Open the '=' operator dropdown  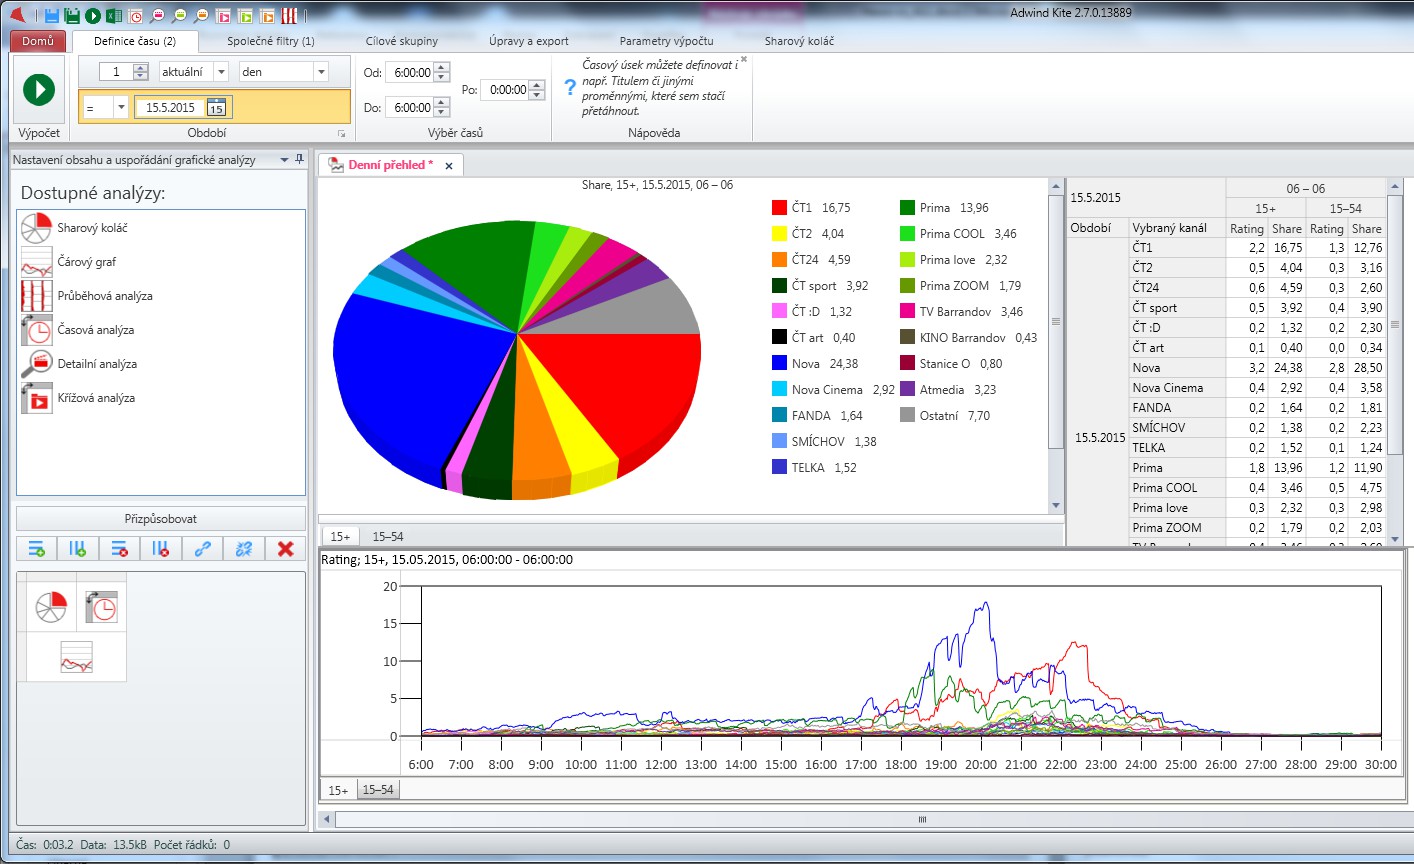click(121, 108)
